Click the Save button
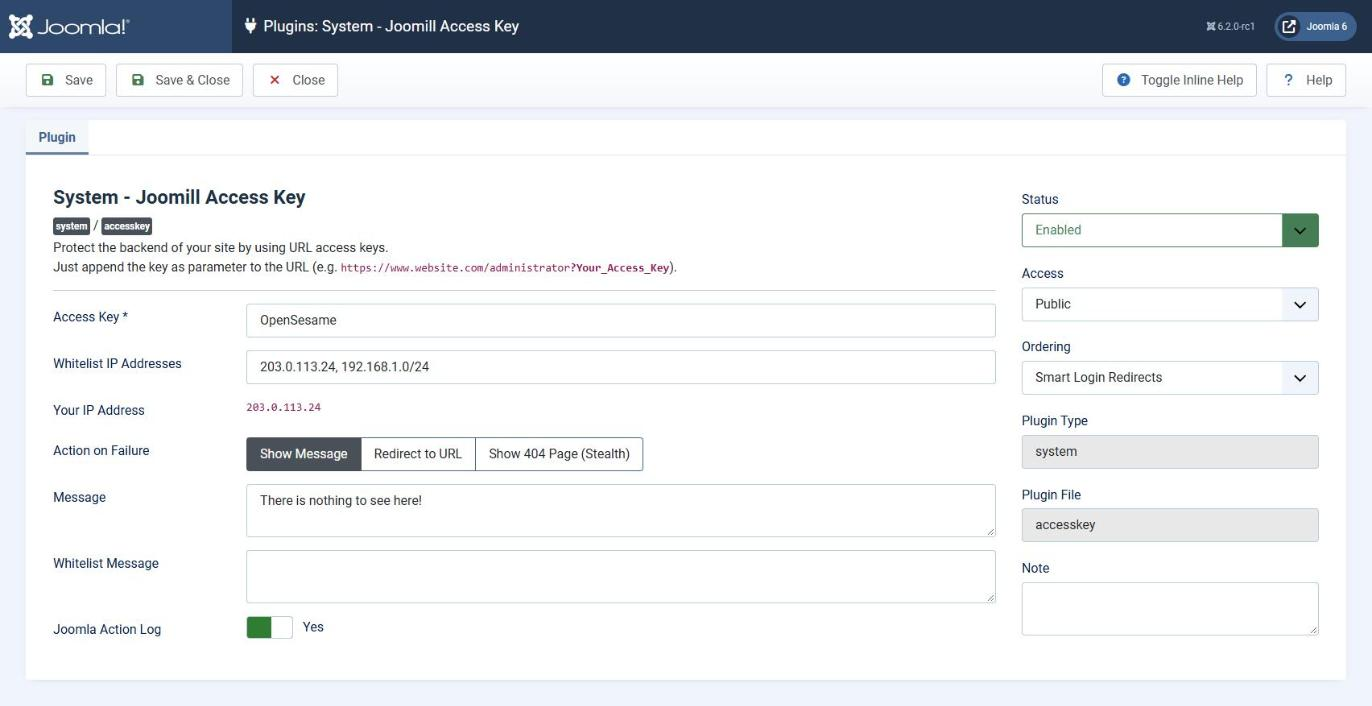The width and height of the screenshot is (1372, 706). pos(66,80)
